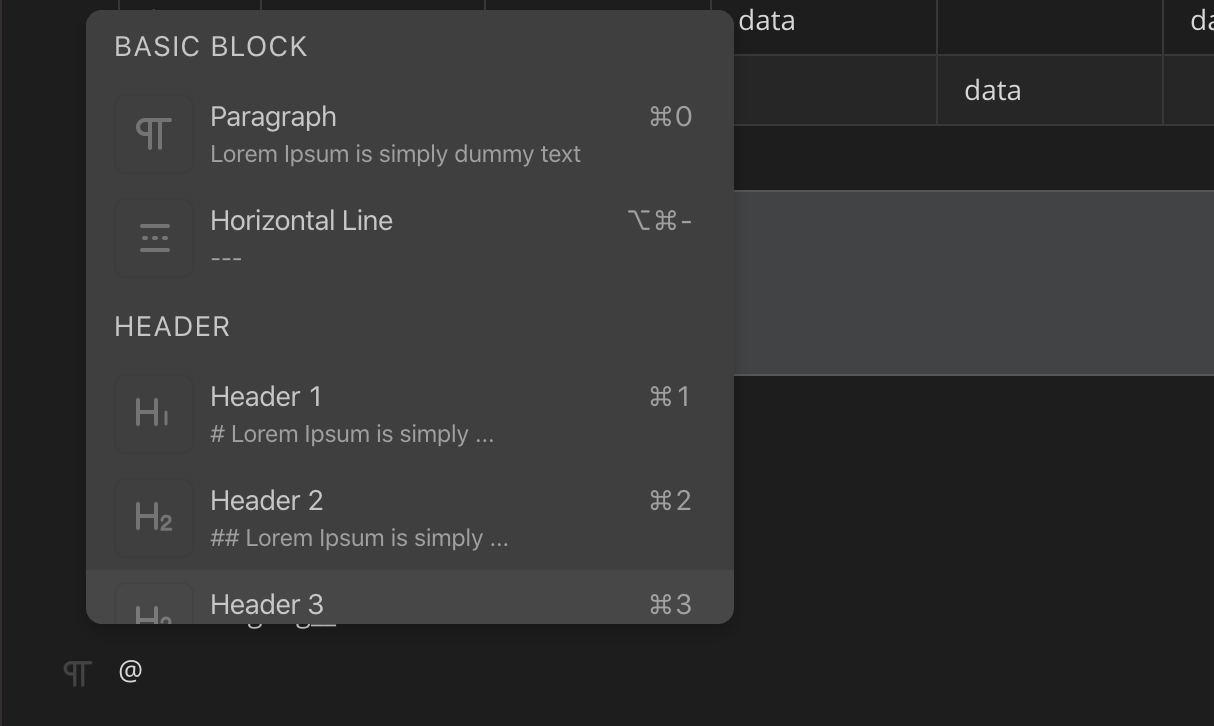Click the ⌘0 shortcut label for Paragraph
The width and height of the screenshot is (1214, 726).
(670, 117)
